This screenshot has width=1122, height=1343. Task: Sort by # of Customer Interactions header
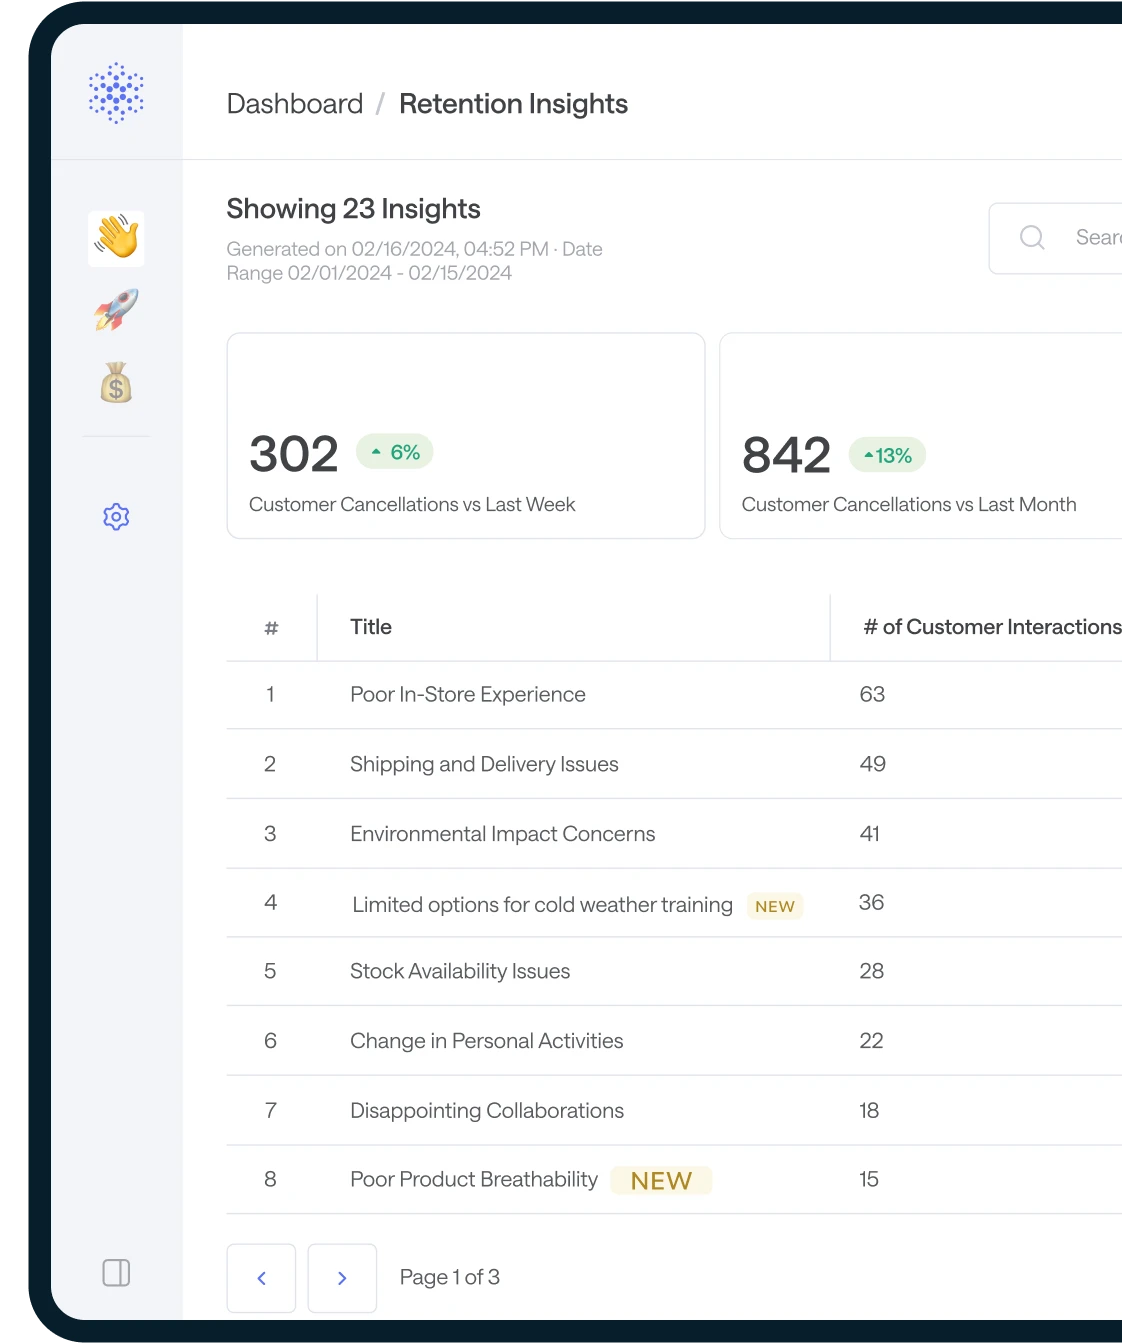click(990, 627)
